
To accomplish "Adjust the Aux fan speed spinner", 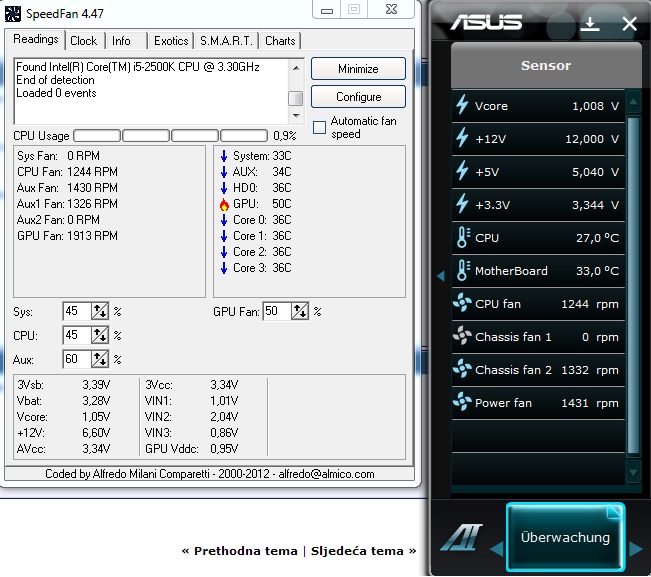I will click(100, 359).
